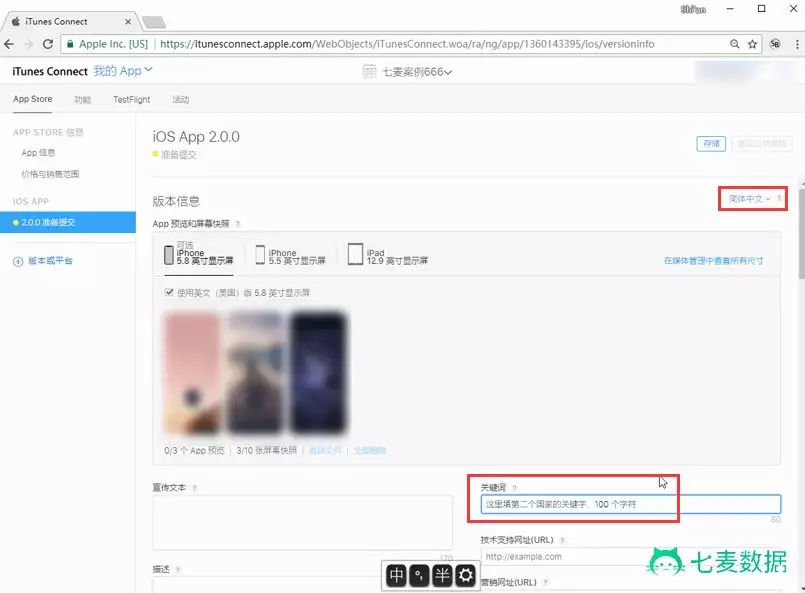
Task: Click the plus icon beside 版本或平台
Action: 17,261
